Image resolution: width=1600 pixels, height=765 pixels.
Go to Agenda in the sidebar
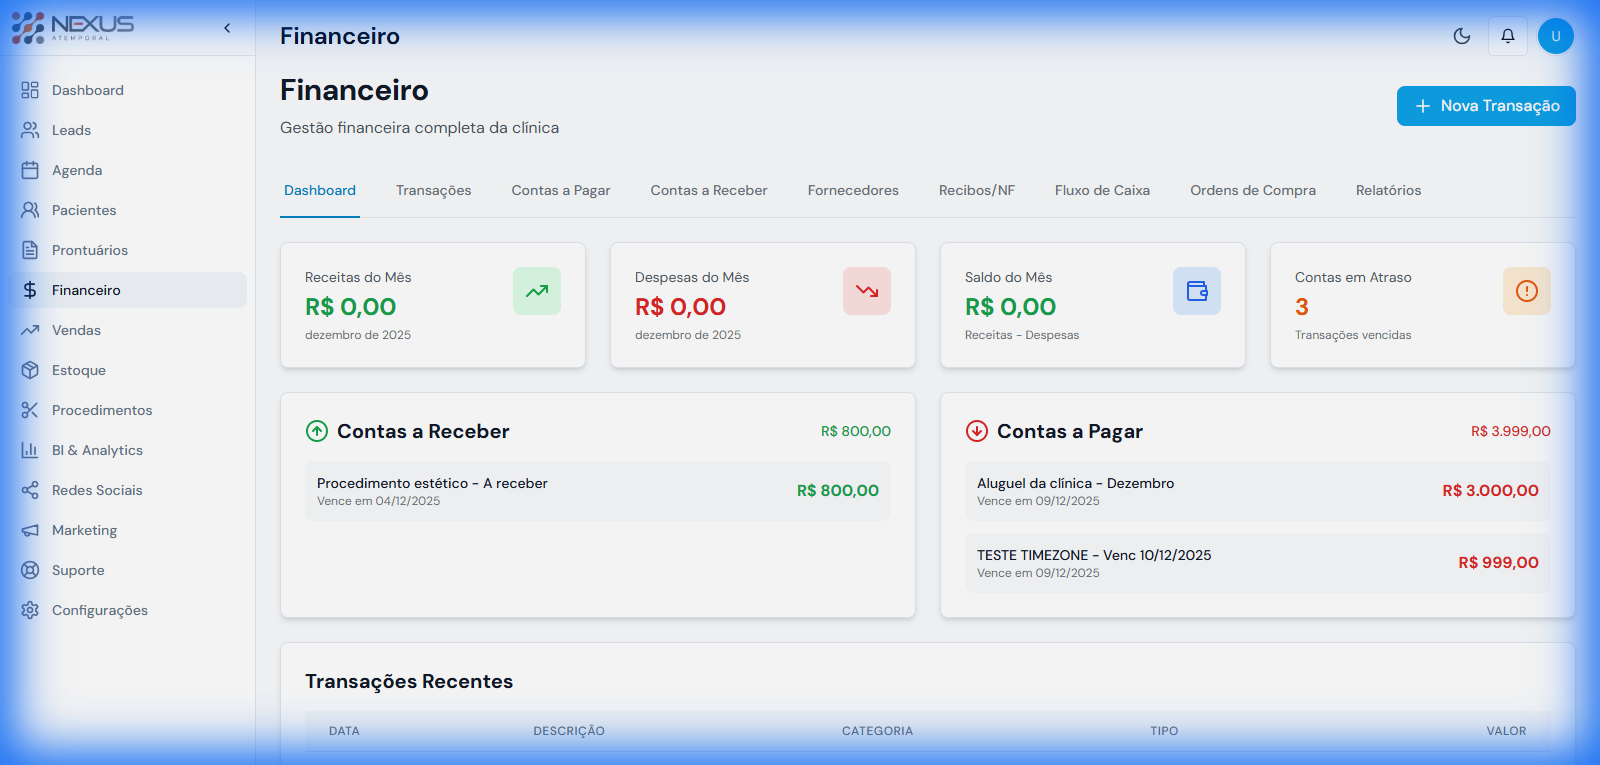pos(128,170)
